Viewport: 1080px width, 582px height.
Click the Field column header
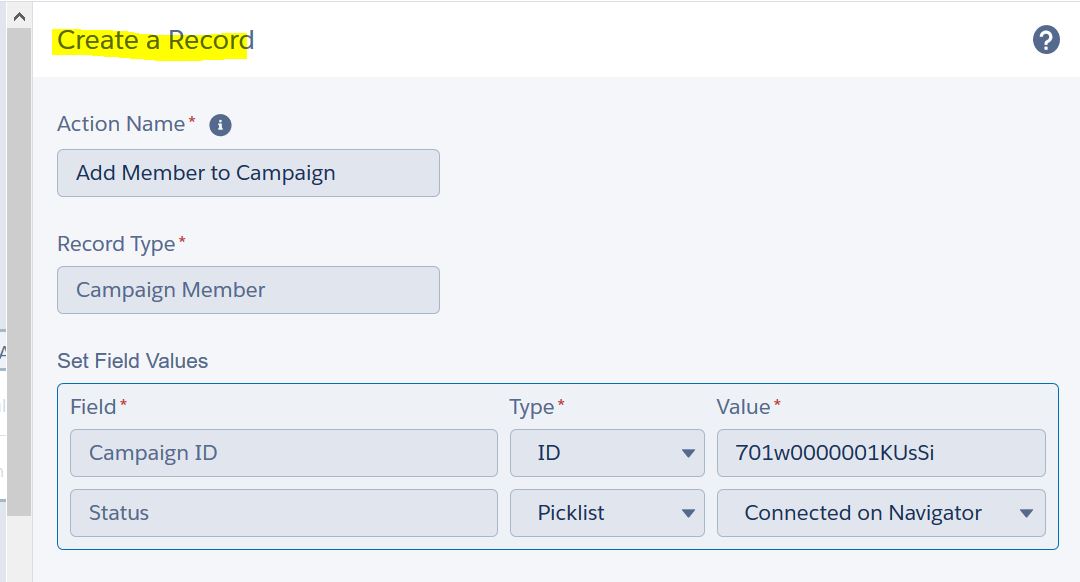[x=94, y=407]
